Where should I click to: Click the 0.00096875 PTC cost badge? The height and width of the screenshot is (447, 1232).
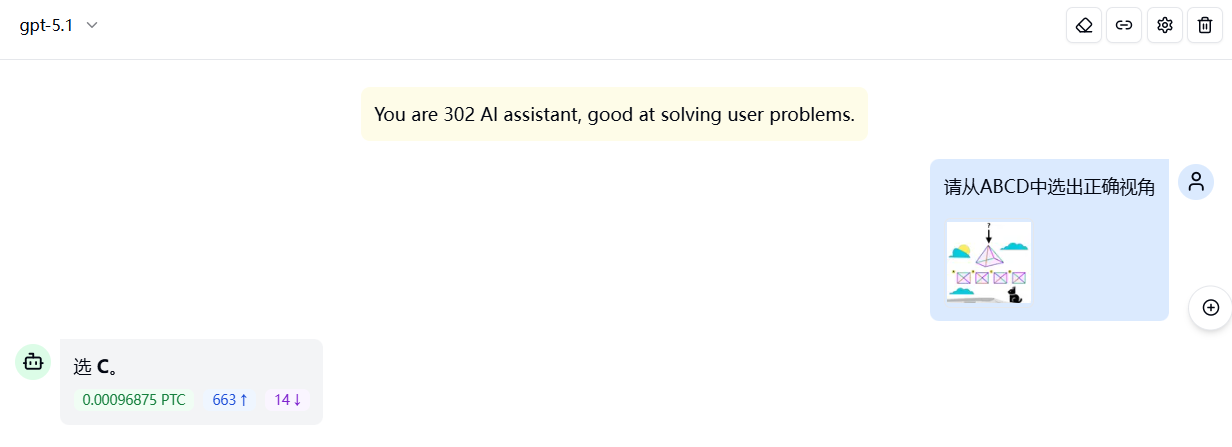click(134, 400)
